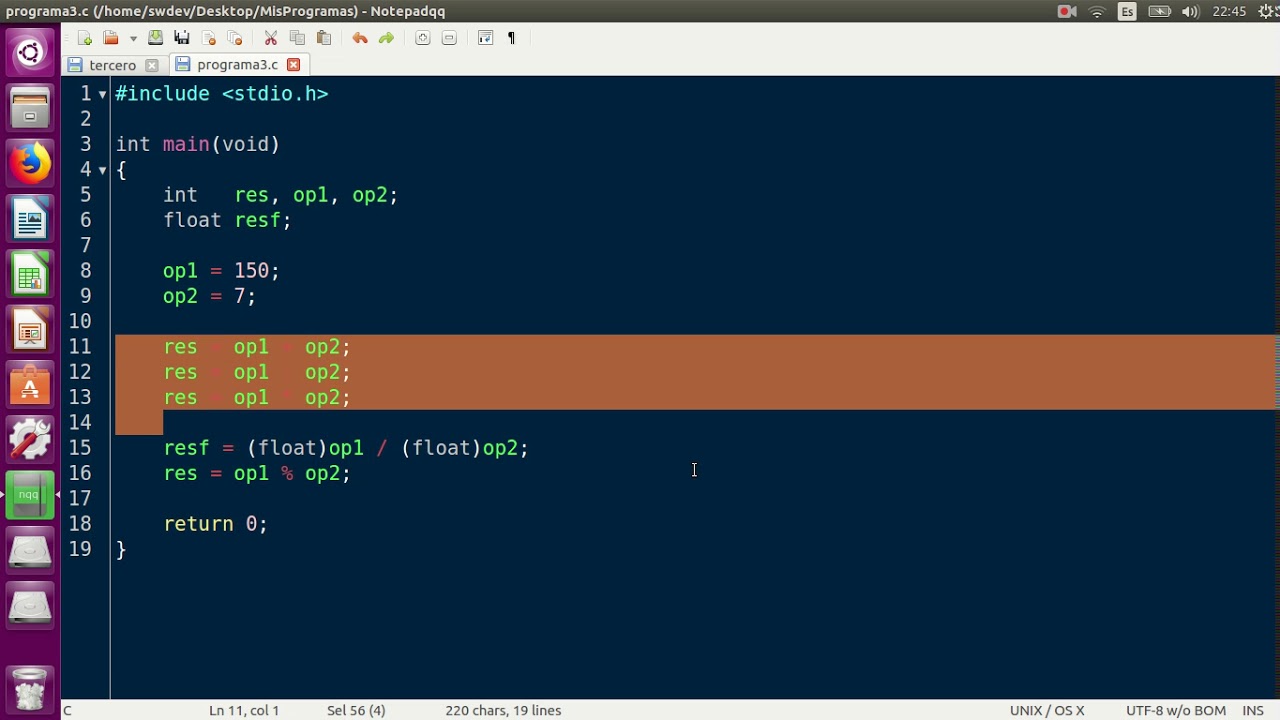Close all documents via the toolbar icon

pos(235,38)
